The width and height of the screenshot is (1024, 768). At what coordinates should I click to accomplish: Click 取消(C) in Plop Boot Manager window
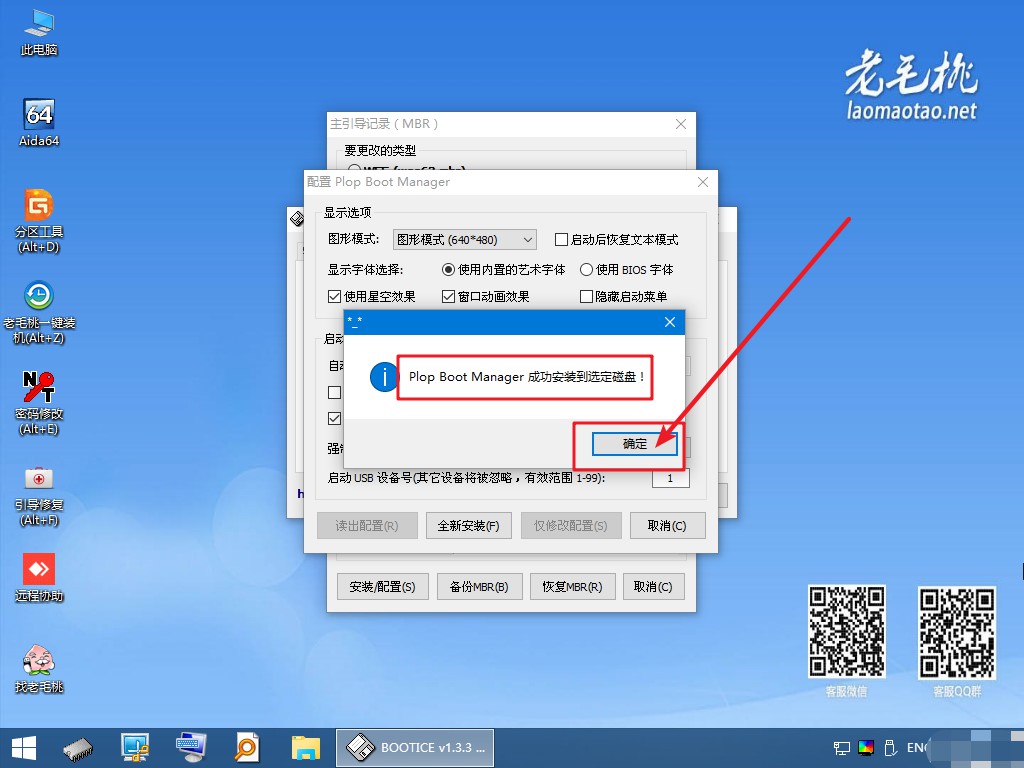point(667,526)
